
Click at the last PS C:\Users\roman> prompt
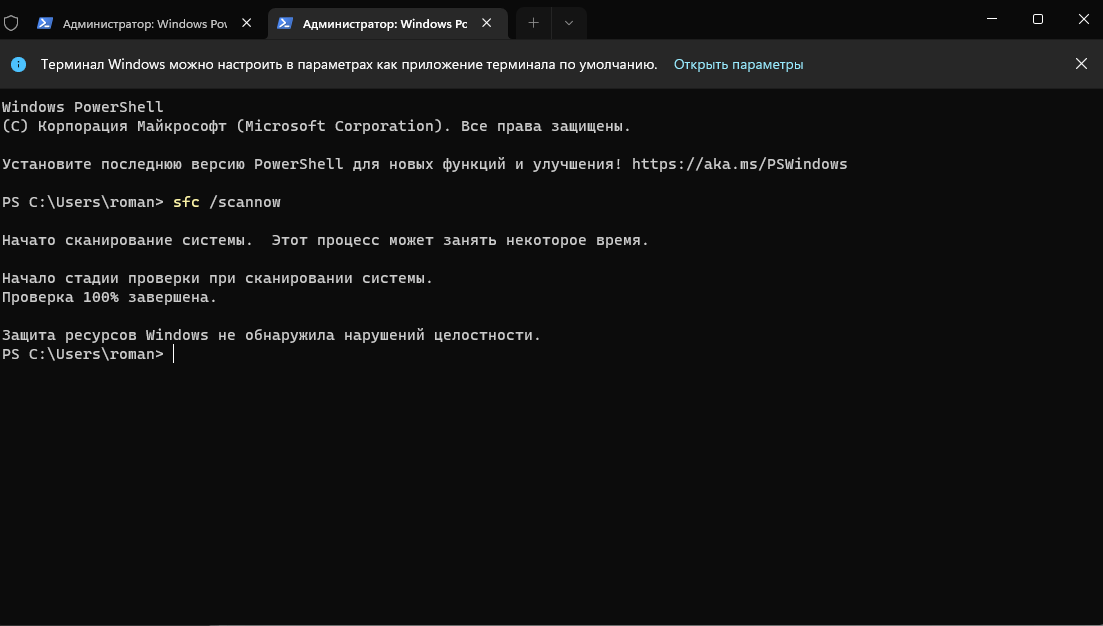(x=82, y=354)
